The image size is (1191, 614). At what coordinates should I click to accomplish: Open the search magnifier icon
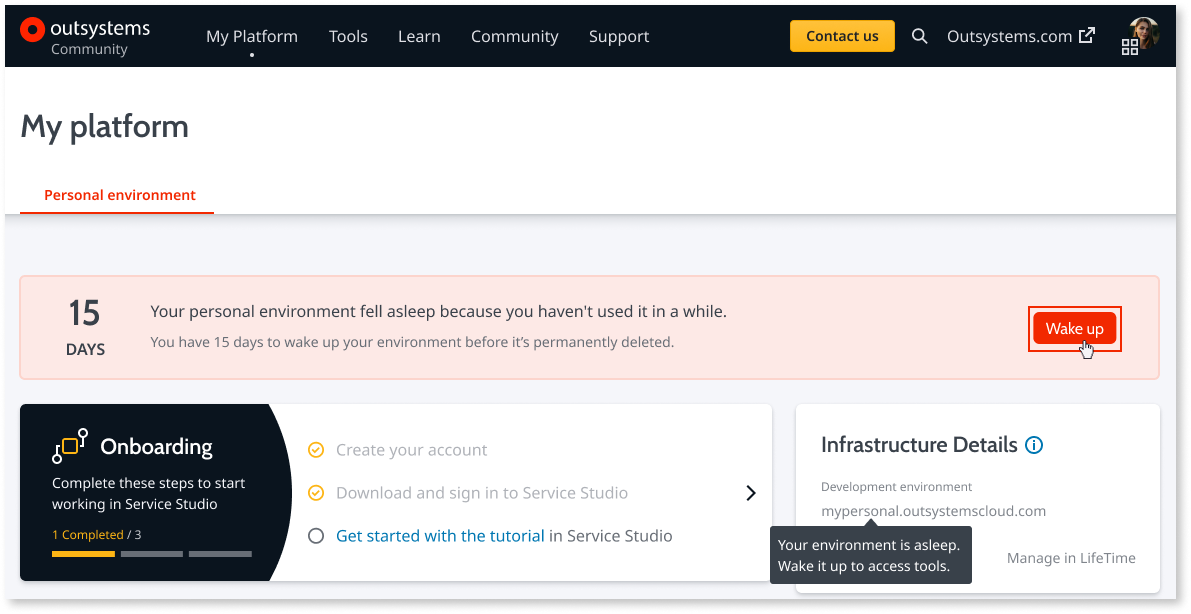click(920, 36)
